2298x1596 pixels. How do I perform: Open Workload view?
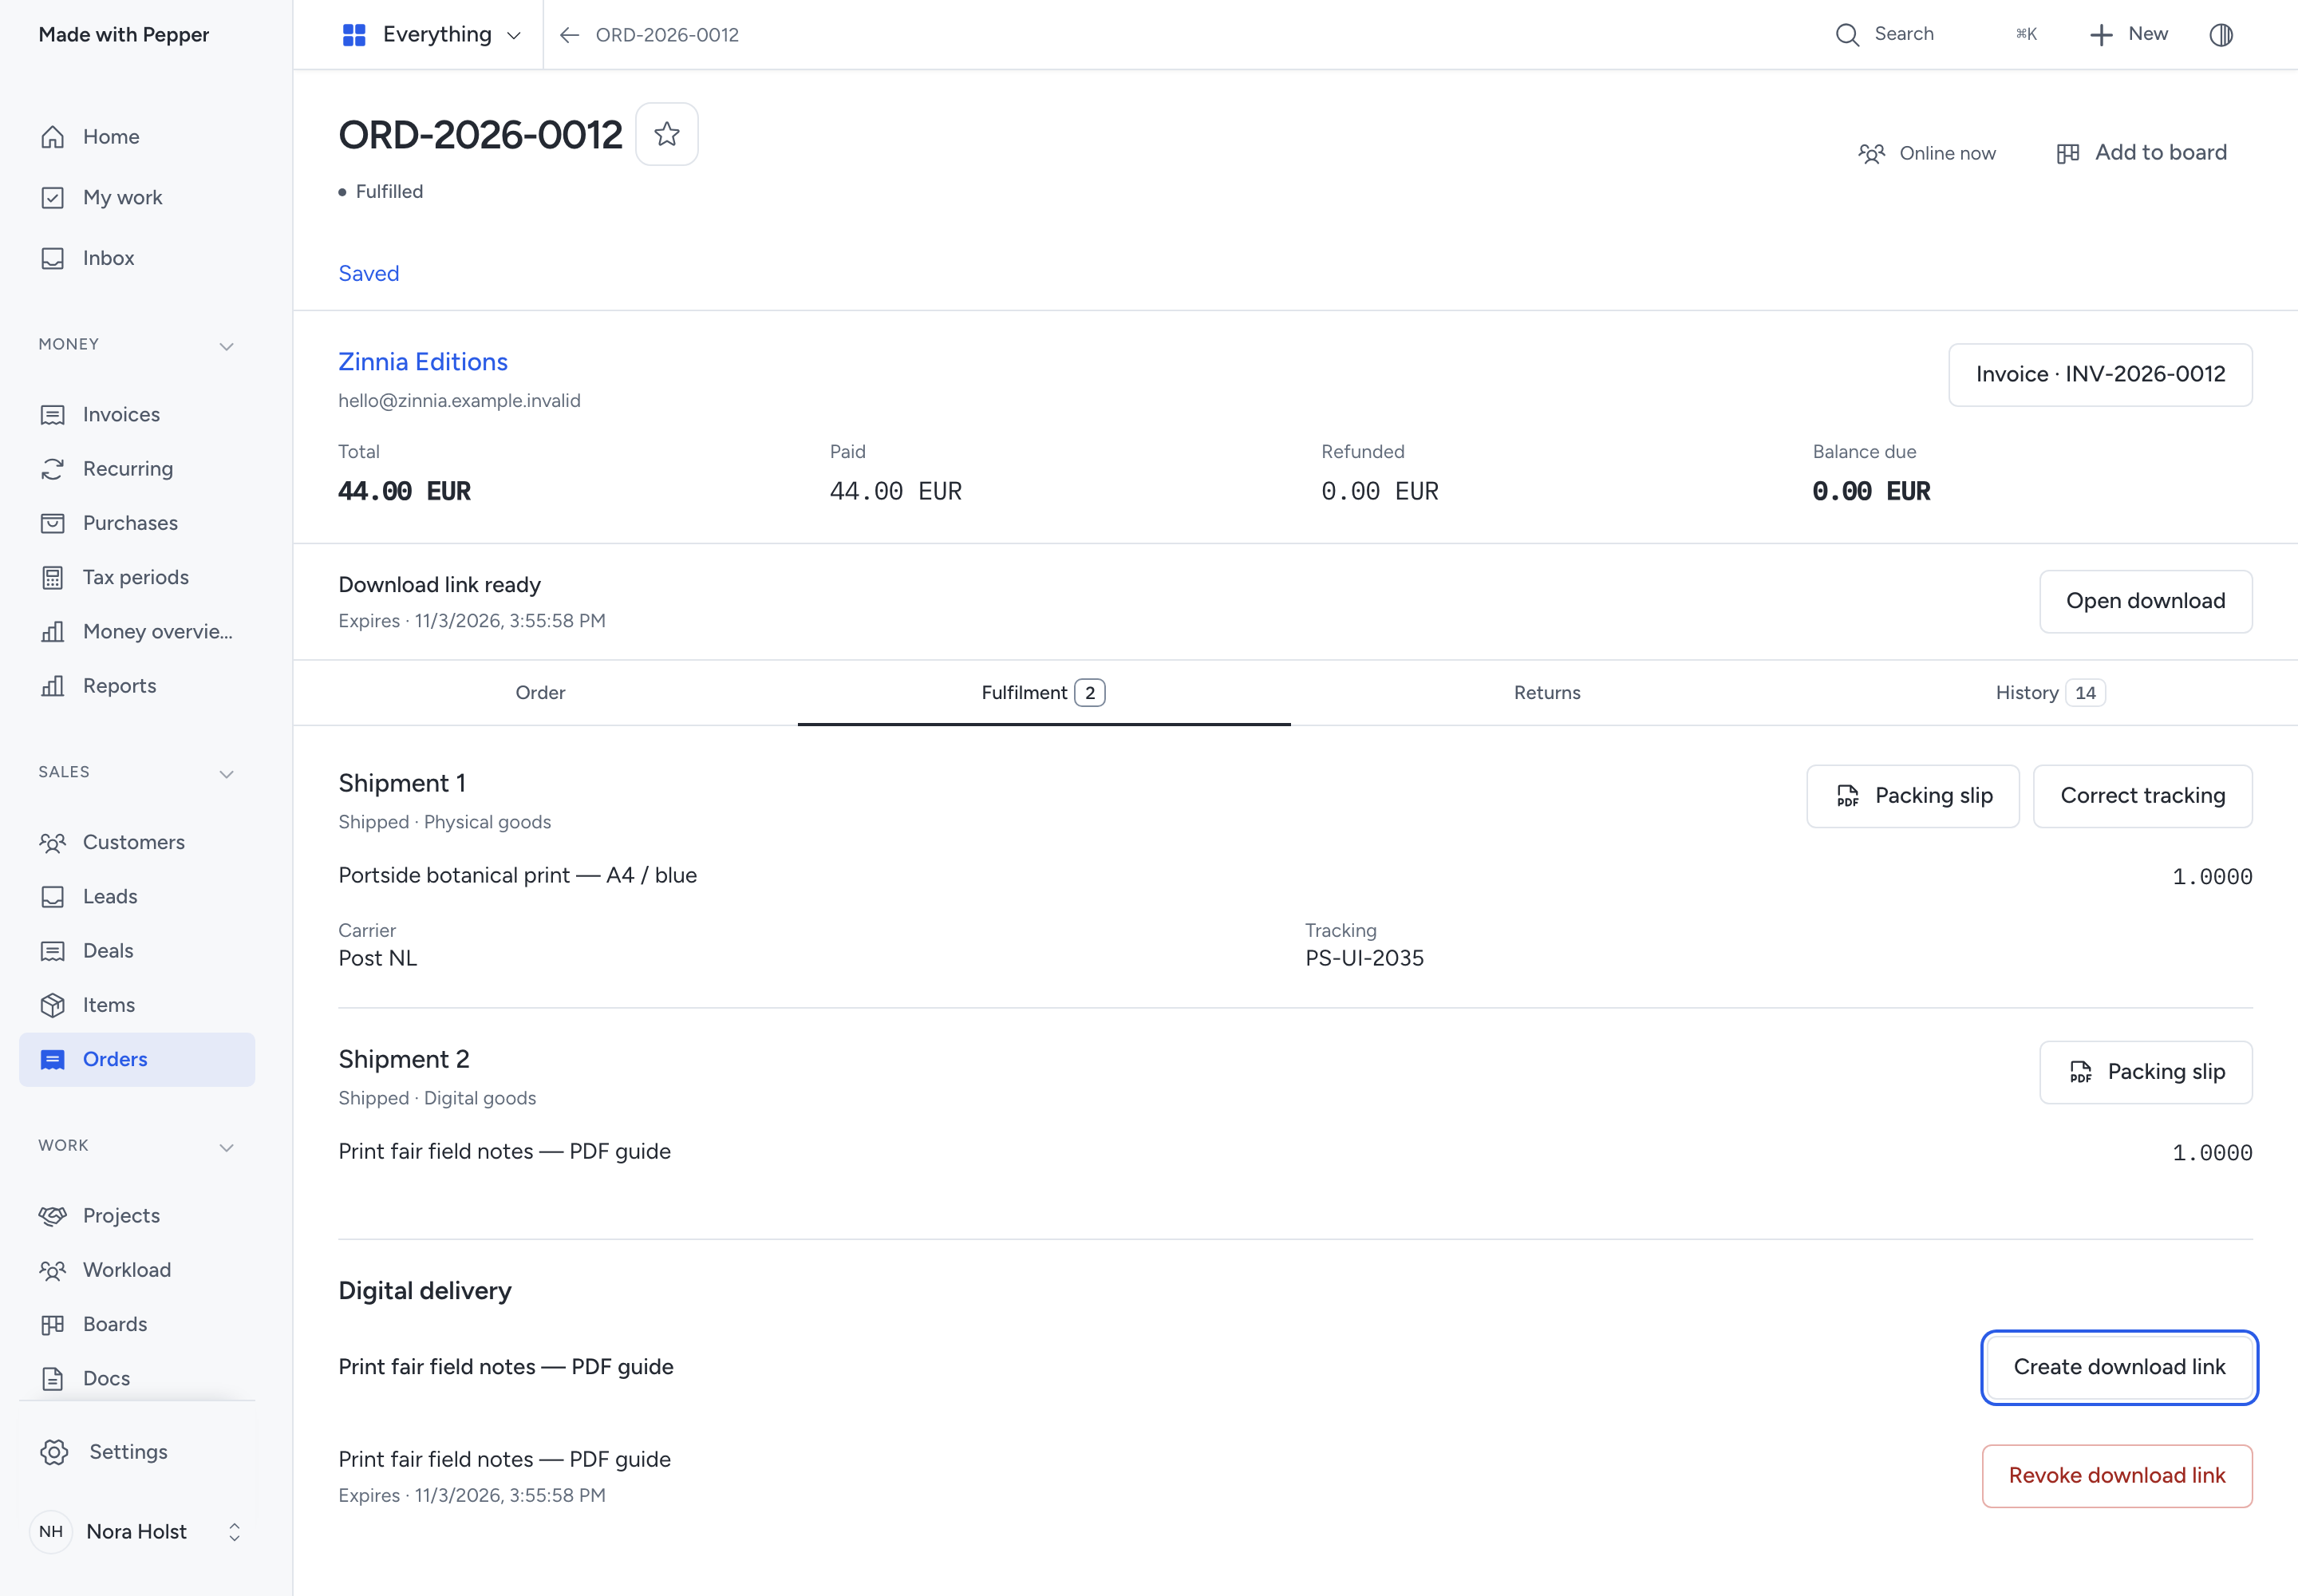click(137, 1270)
